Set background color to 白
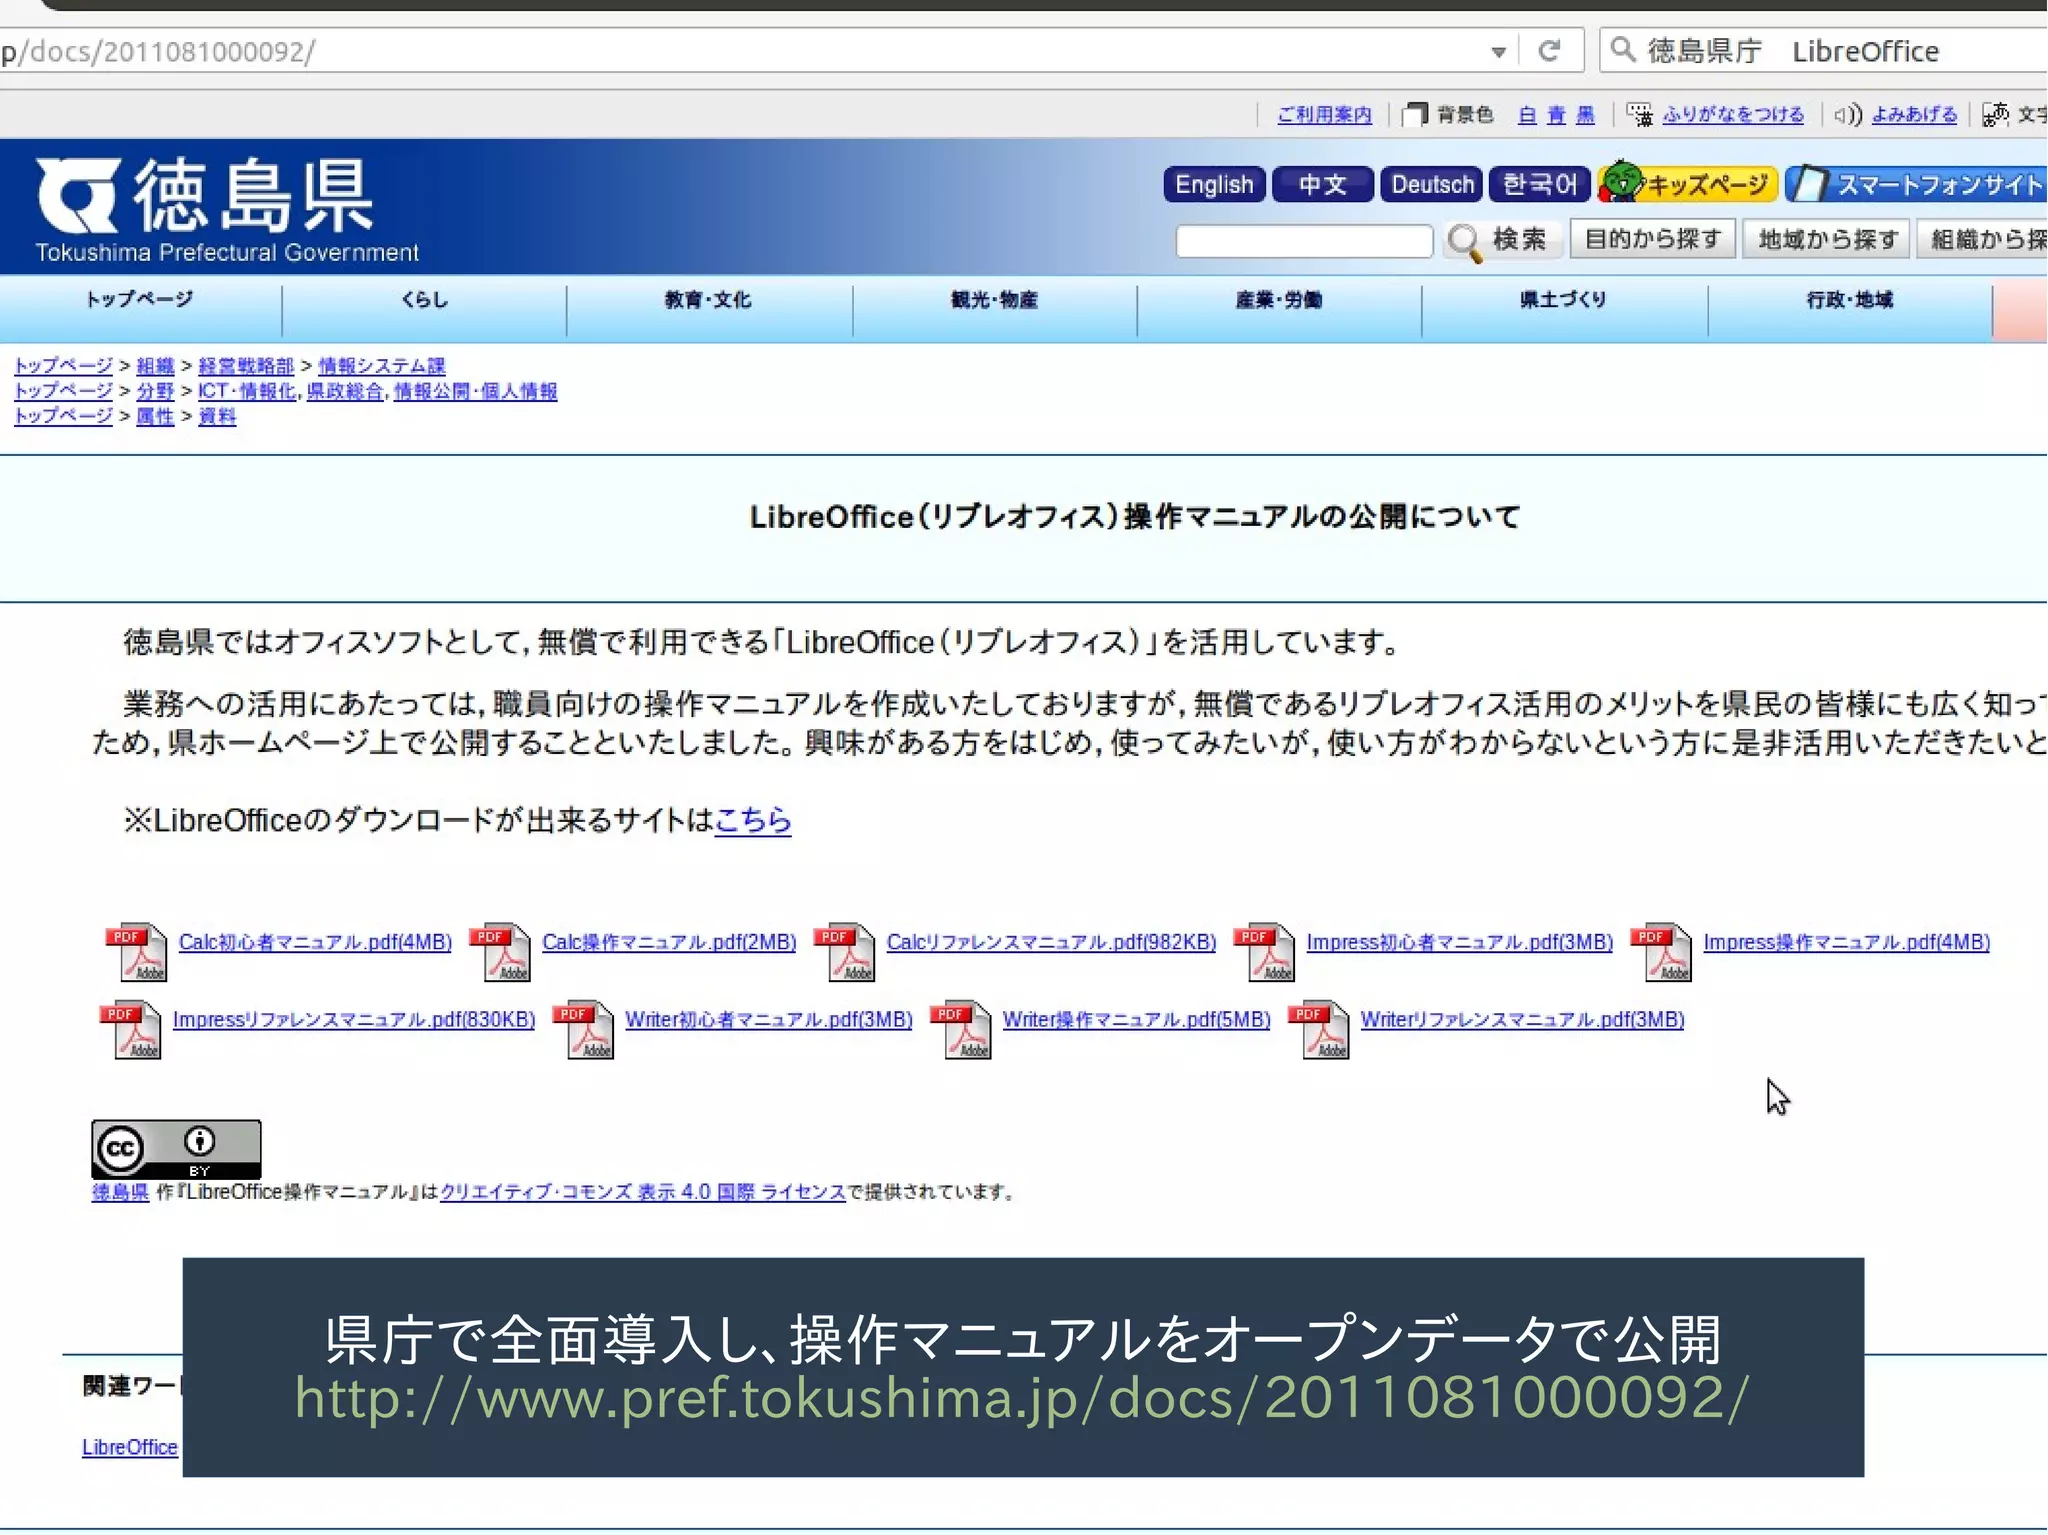This screenshot has height=1535, width=2048. point(1527,115)
